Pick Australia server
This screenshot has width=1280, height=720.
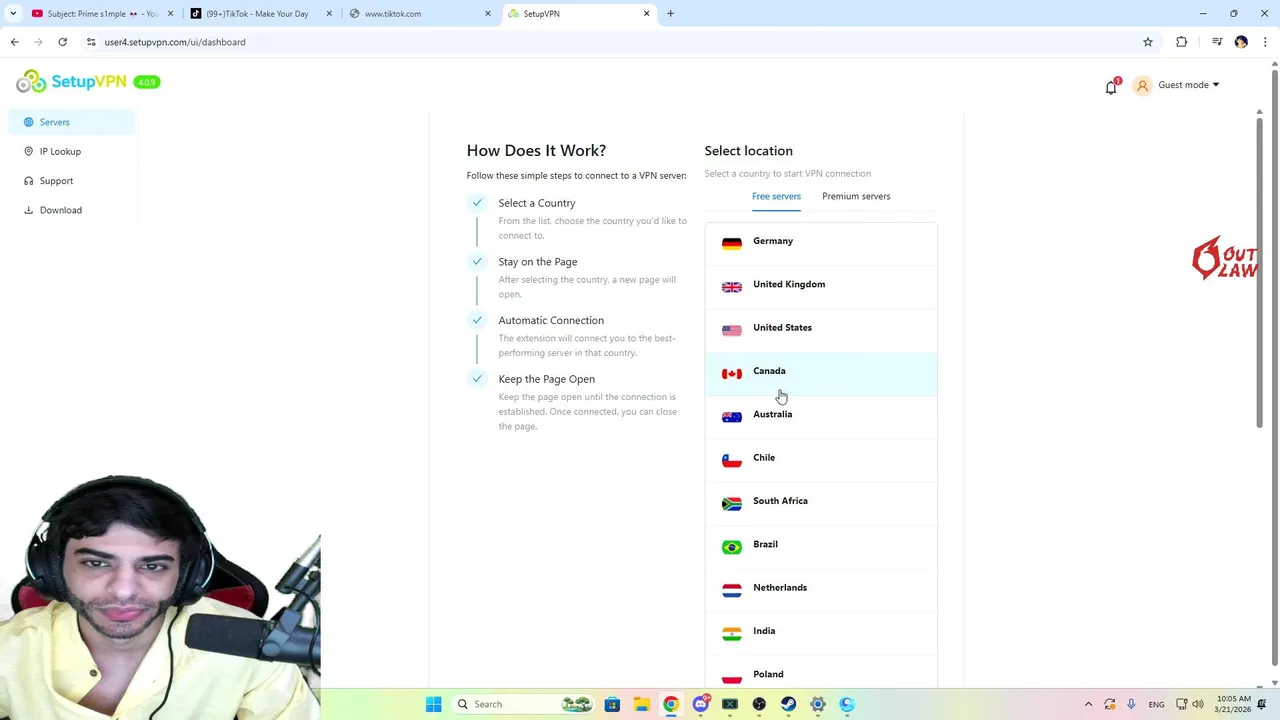point(821,415)
